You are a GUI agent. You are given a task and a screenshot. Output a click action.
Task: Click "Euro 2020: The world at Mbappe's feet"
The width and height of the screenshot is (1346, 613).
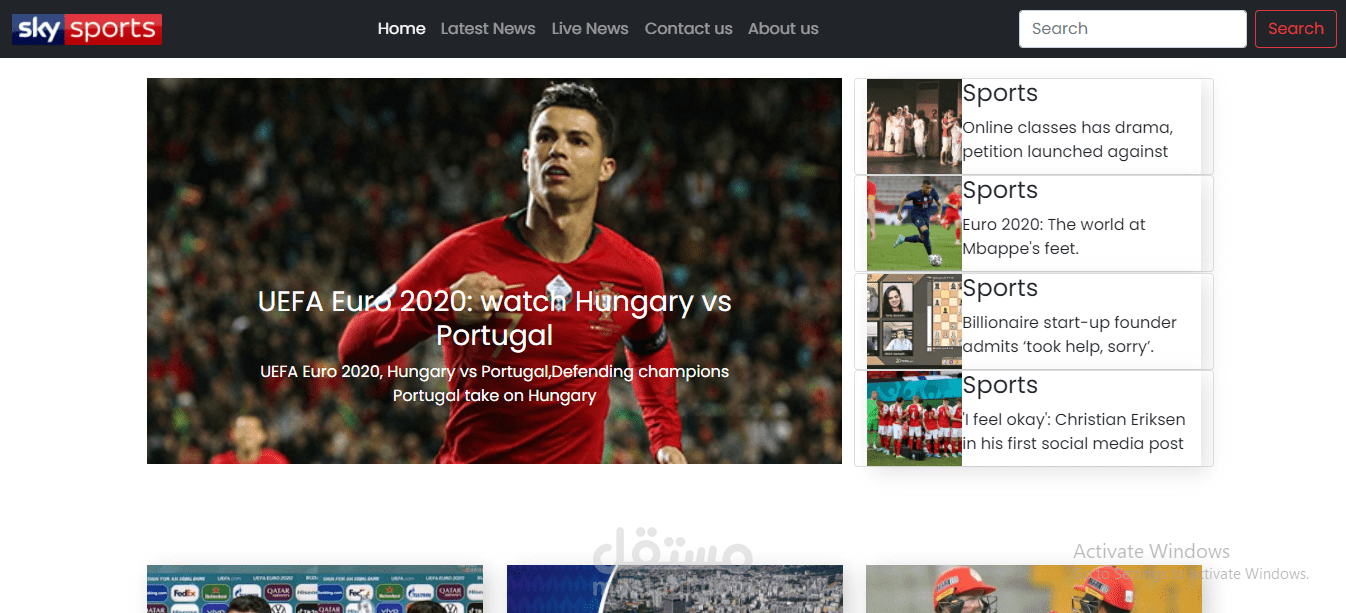[x=1054, y=237]
